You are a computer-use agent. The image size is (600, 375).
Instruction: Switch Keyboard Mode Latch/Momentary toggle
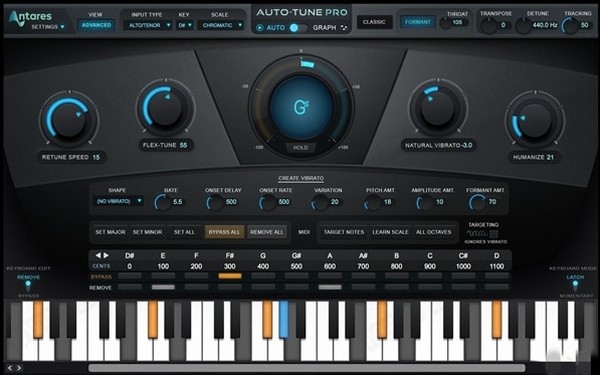pos(575,285)
